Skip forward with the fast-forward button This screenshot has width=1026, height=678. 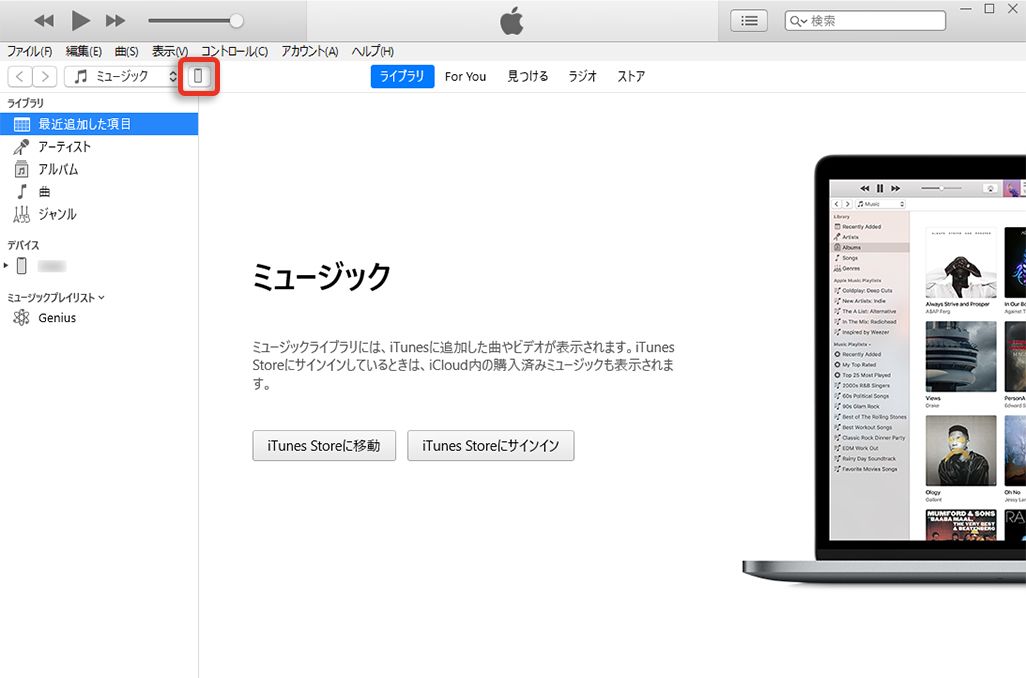pyautogui.click(x=115, y=21)
